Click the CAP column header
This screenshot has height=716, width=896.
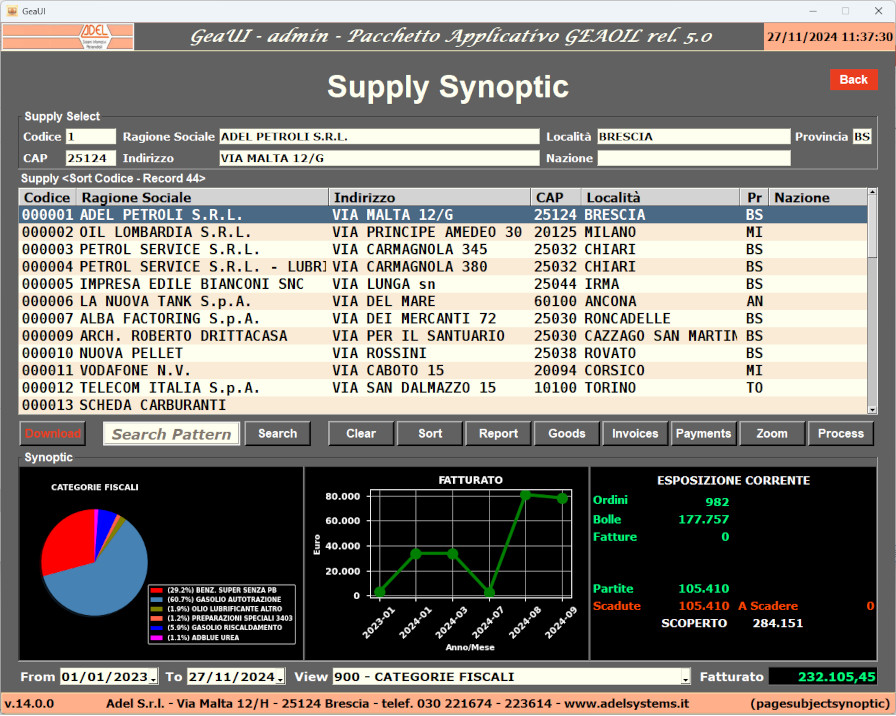point(556,198)
